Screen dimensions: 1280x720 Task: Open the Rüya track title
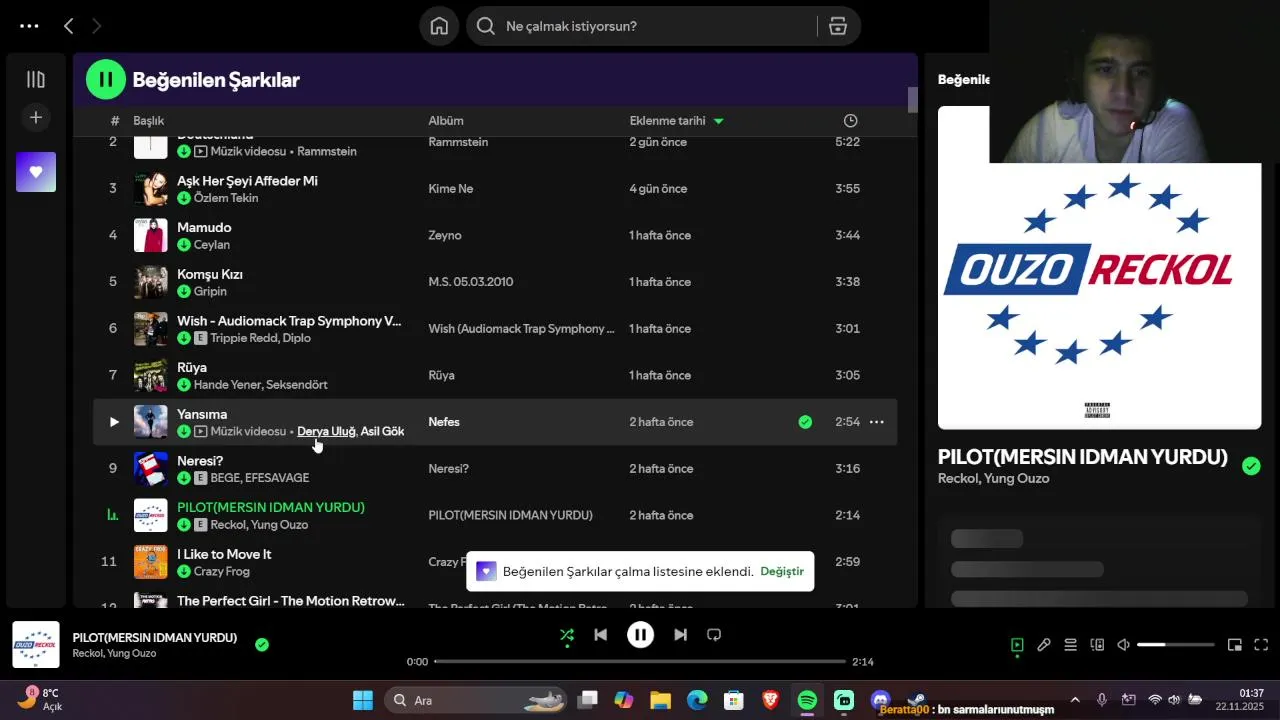192,368
